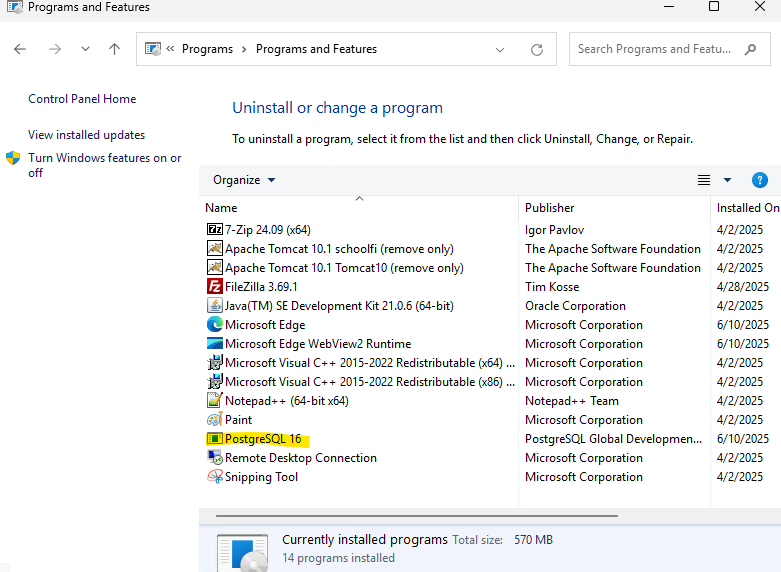Viewport: 781px width, 572px height.
Task: Click the Paint program icon
Action: click(x=215, y=420)
